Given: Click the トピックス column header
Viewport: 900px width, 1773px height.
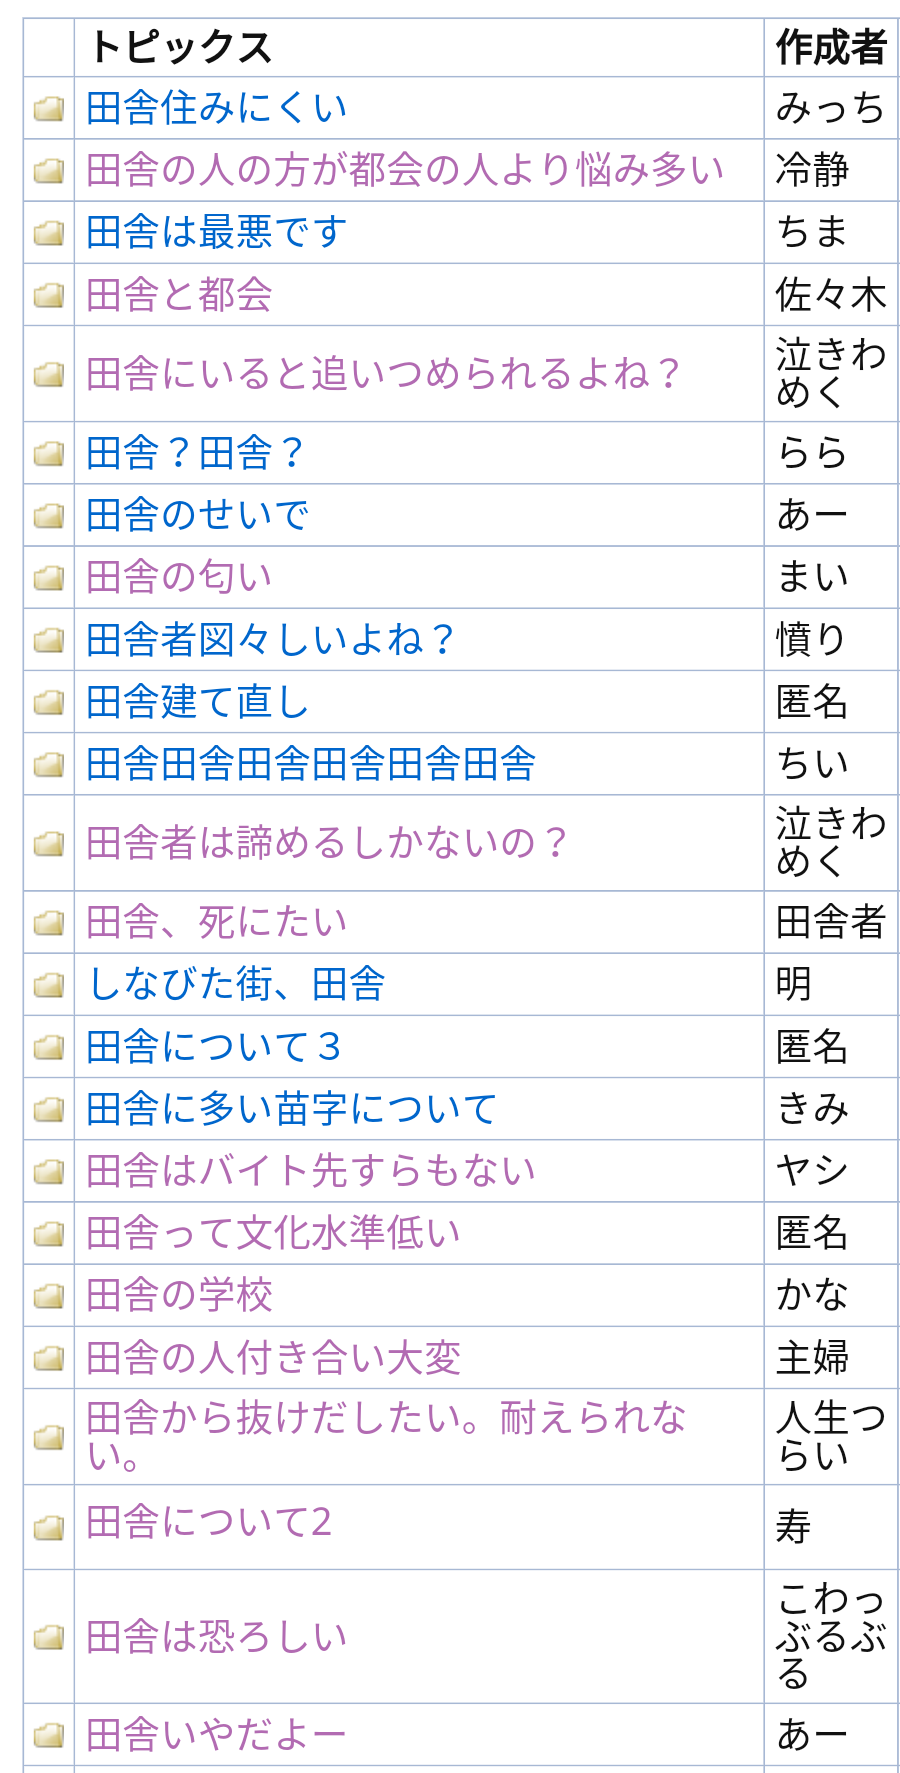Looking at the screenshot, I should tap(181, 48).
